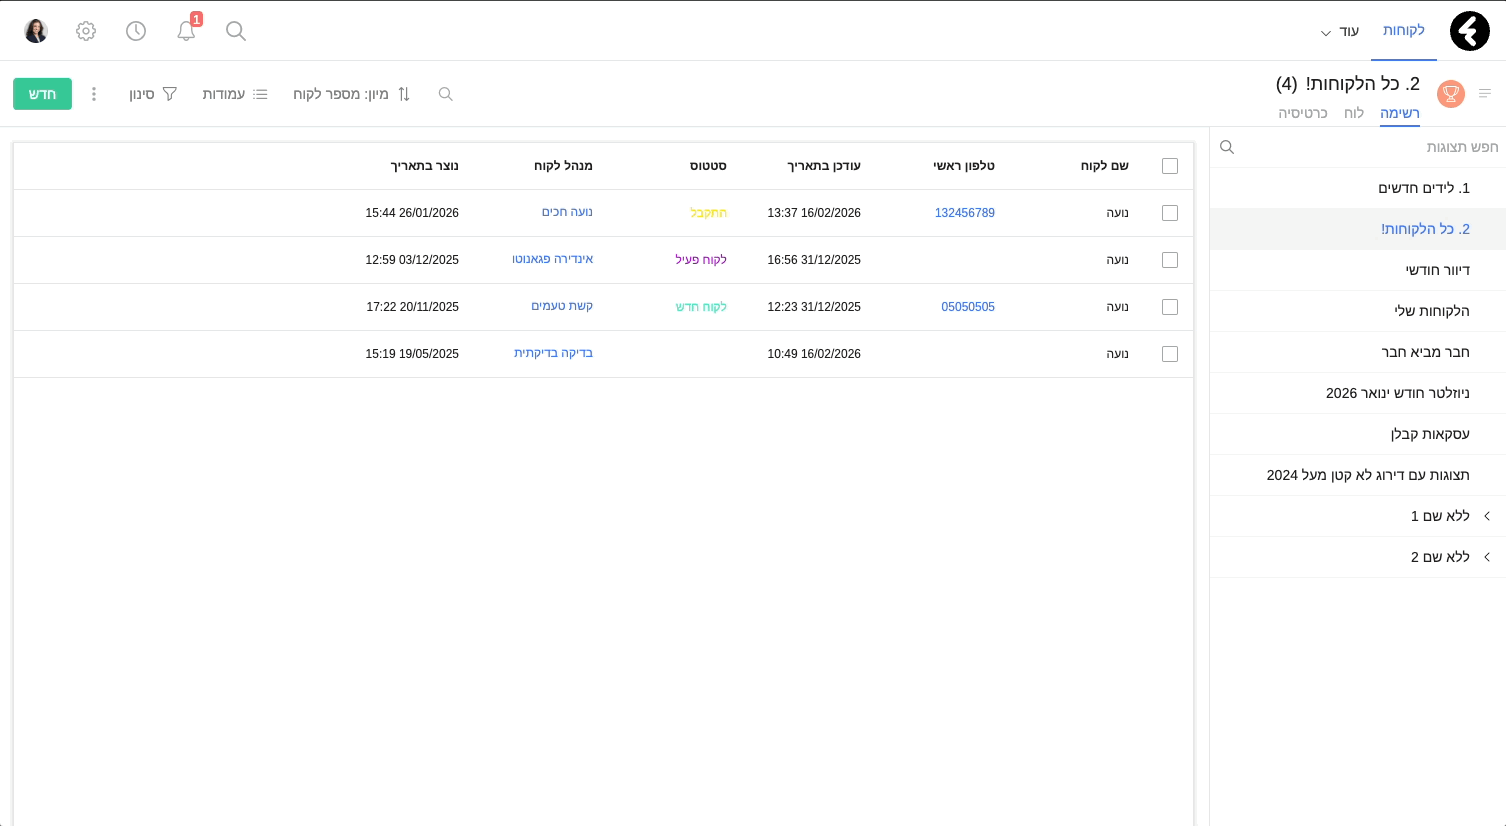Click the global search magnifier in top bar
The height and width of the screenshot is (826, 1506).
tap(236, 31)
